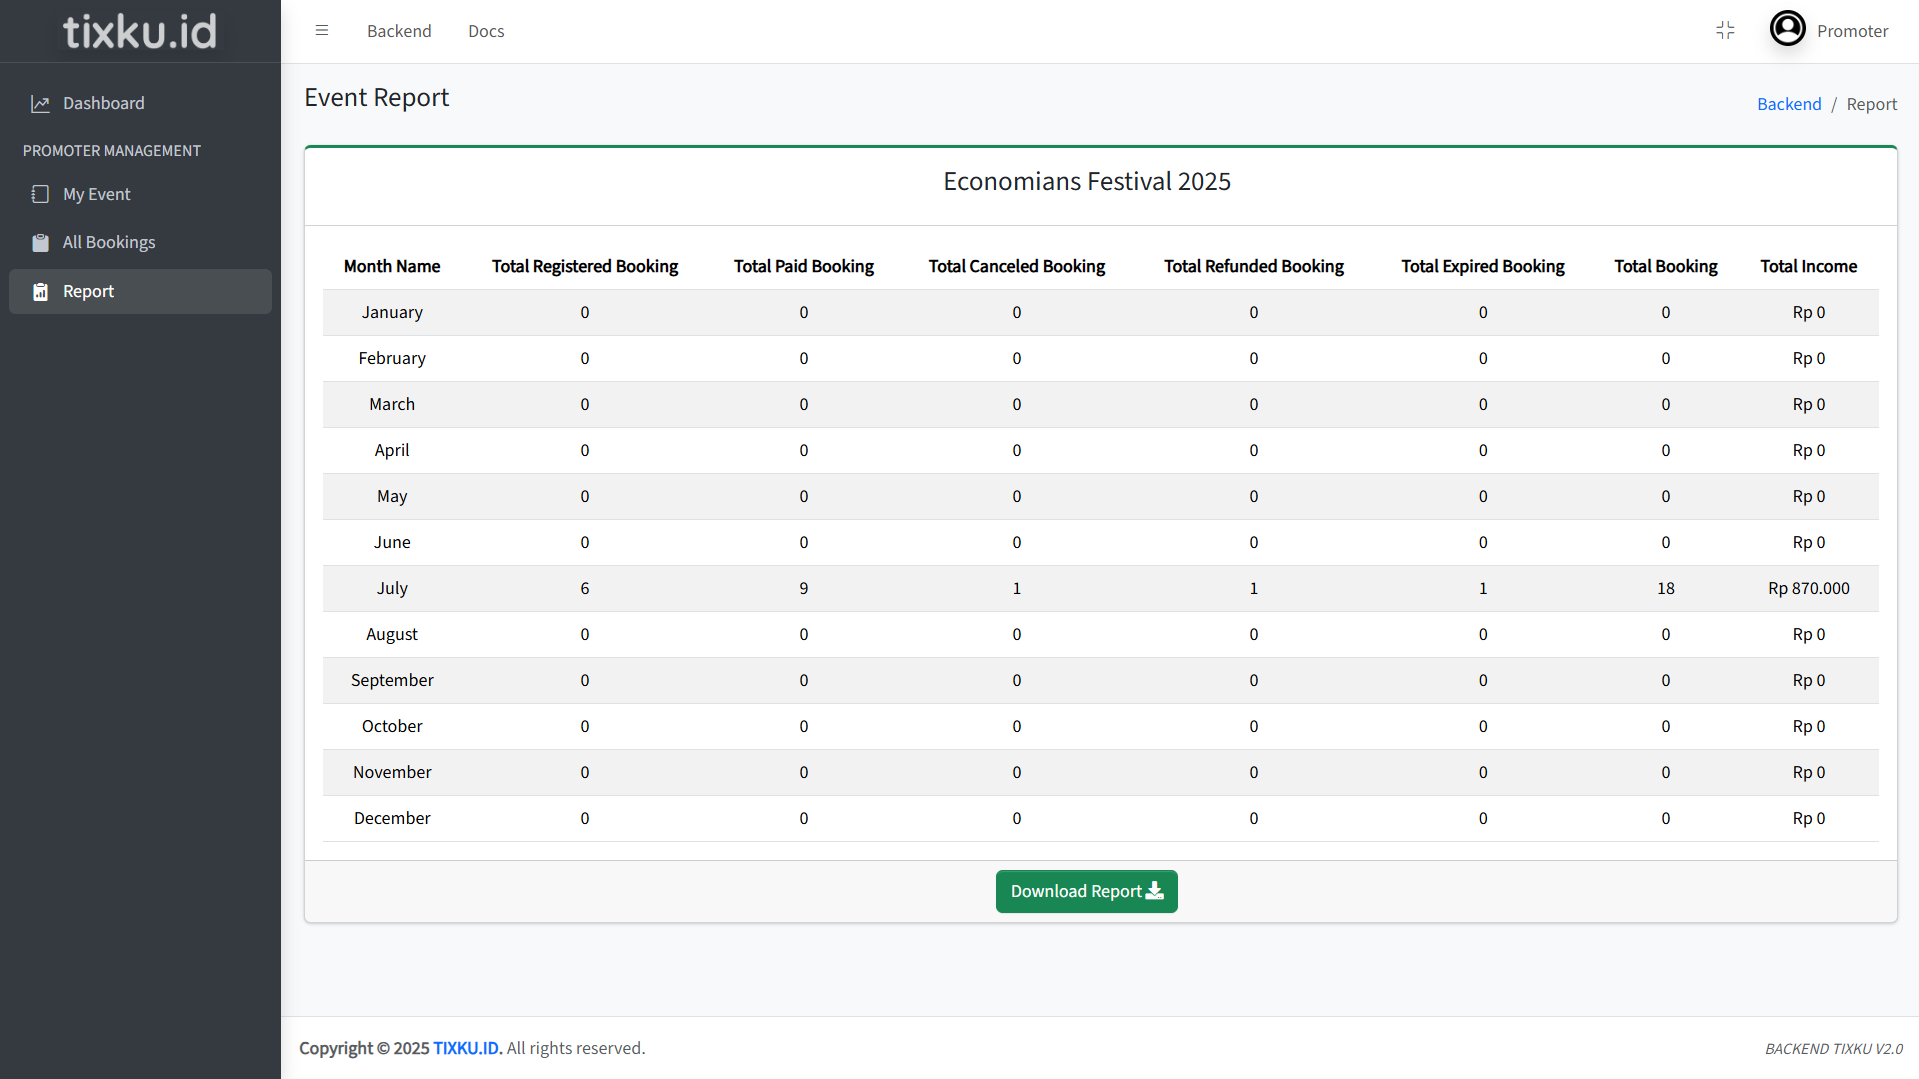1919x1079 pixels.
Task: Click the Total Income column header
Action: (1808, 267)
